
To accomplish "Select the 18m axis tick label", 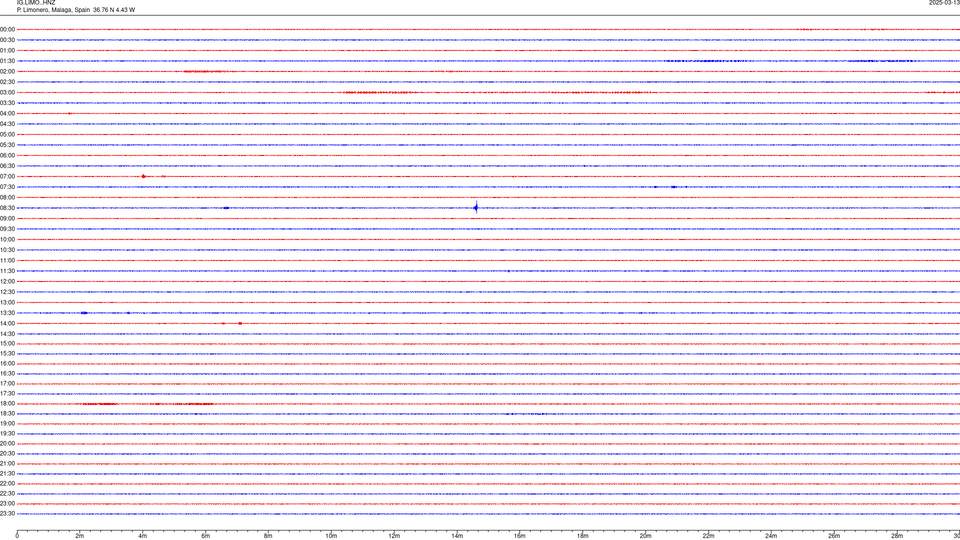I will click(x=583, y=536).
